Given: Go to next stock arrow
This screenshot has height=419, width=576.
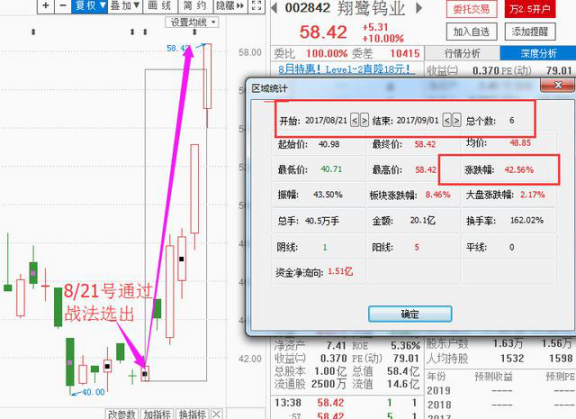Looking at the screenshot, I should [419, 8].
